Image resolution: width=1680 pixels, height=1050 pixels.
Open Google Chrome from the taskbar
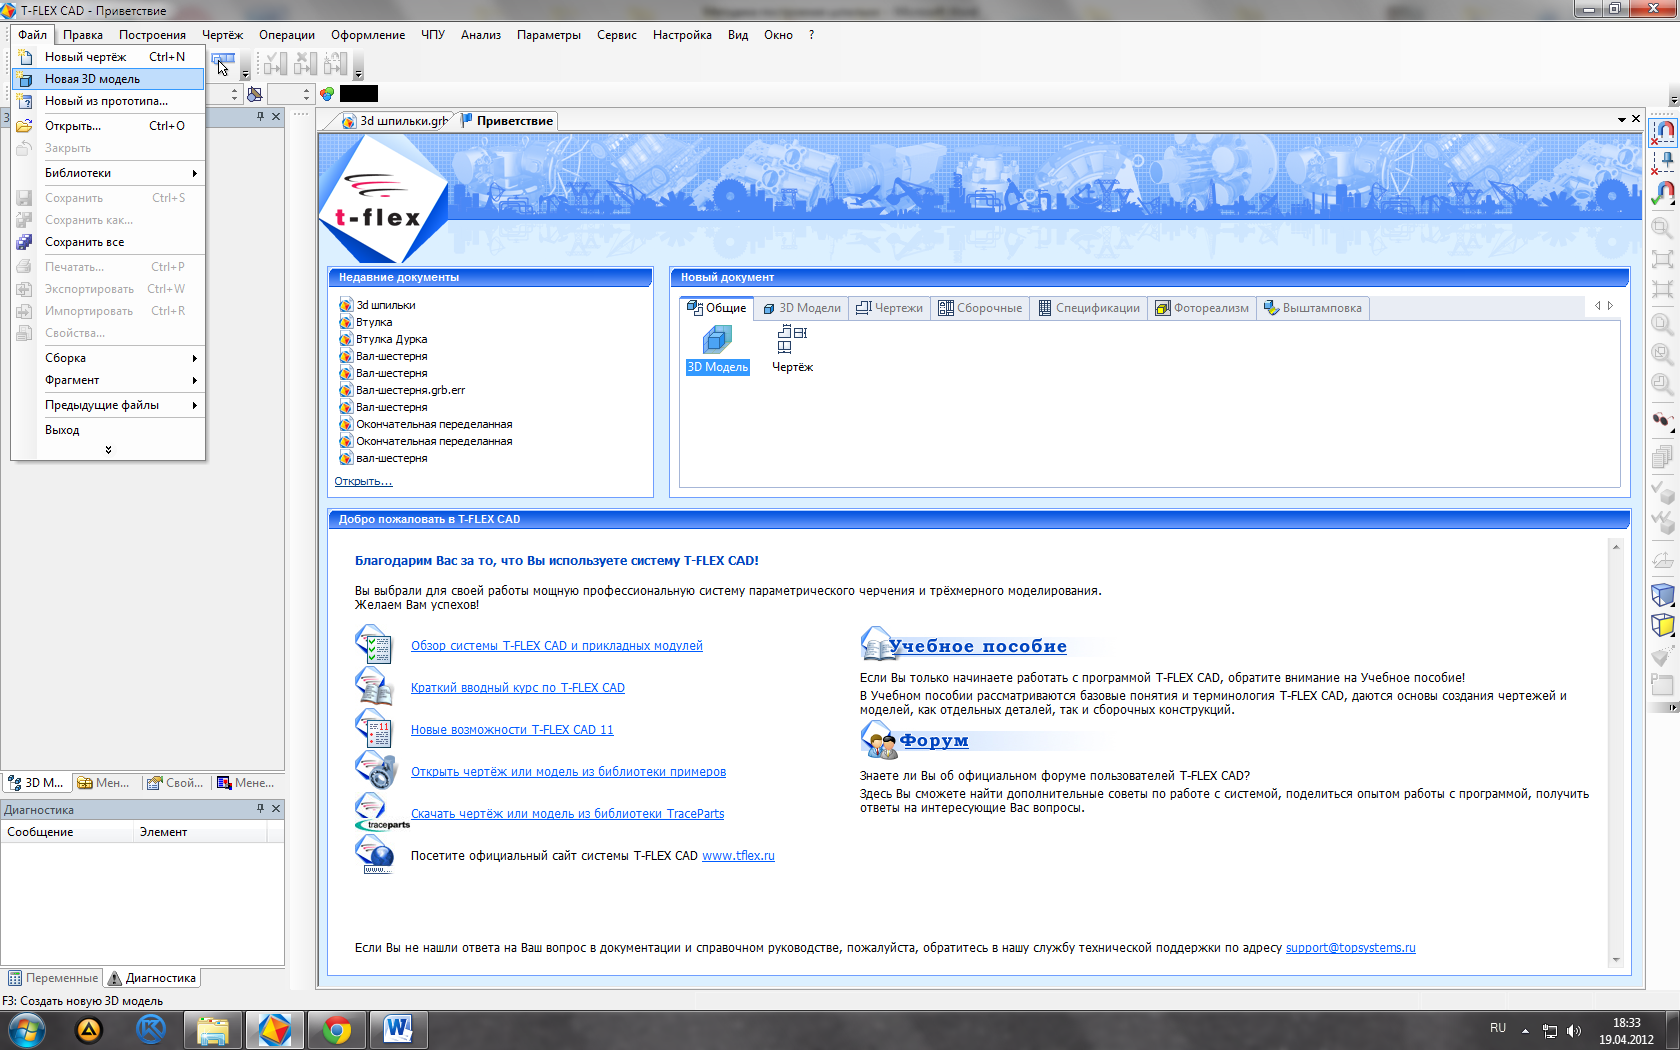pos(336,1030)
